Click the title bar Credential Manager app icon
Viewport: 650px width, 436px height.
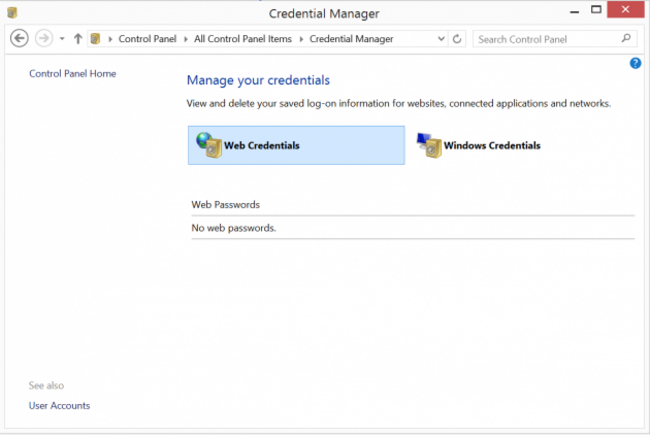(x=12, y=13)
